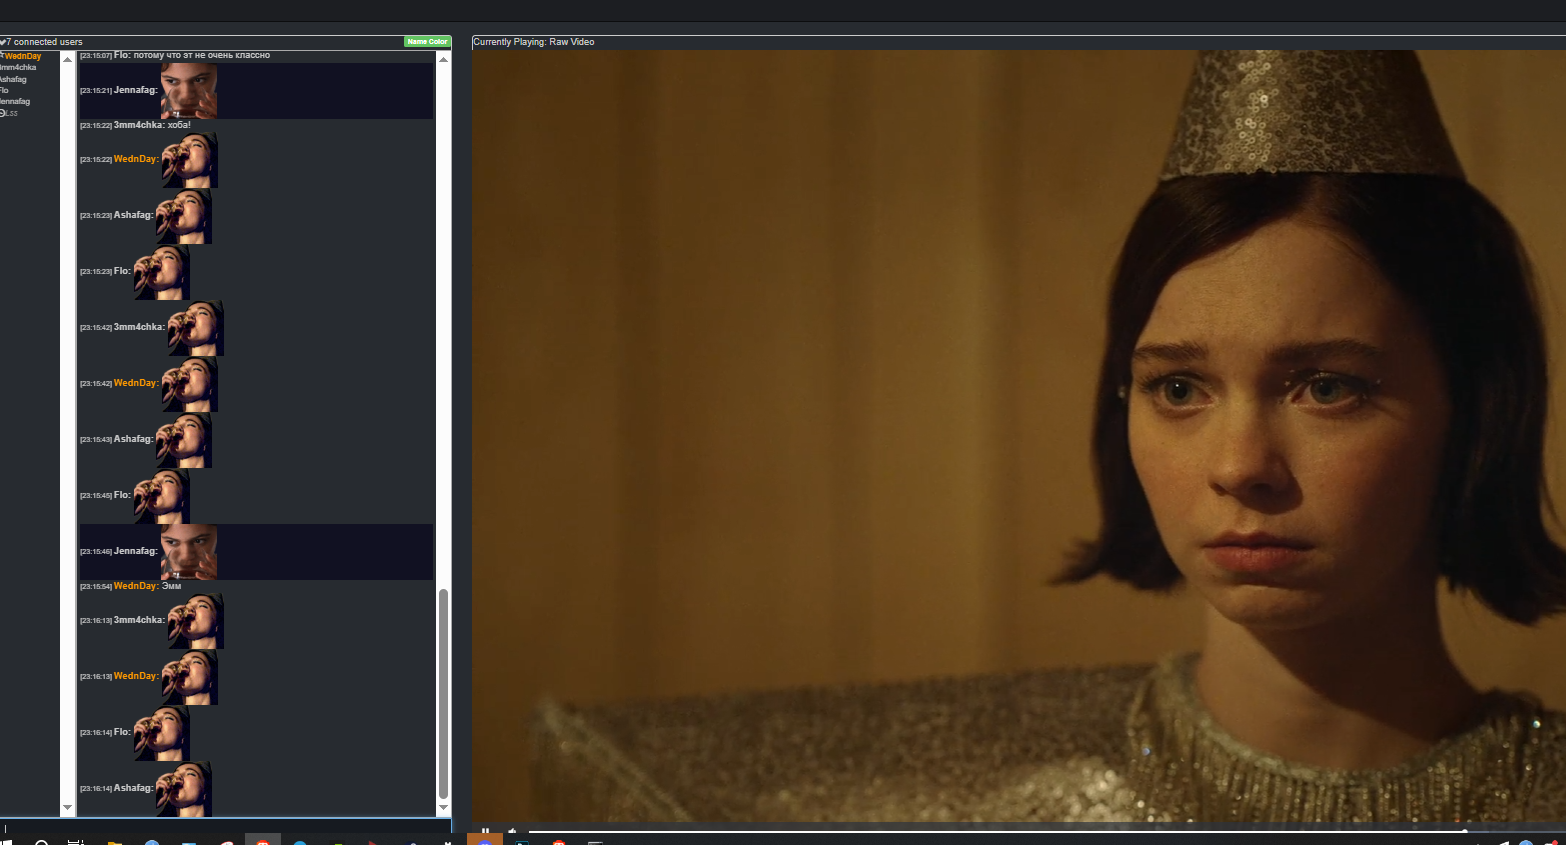
Task: Click Ashafag's emote at 23:15:43
Action: [184, 440]
